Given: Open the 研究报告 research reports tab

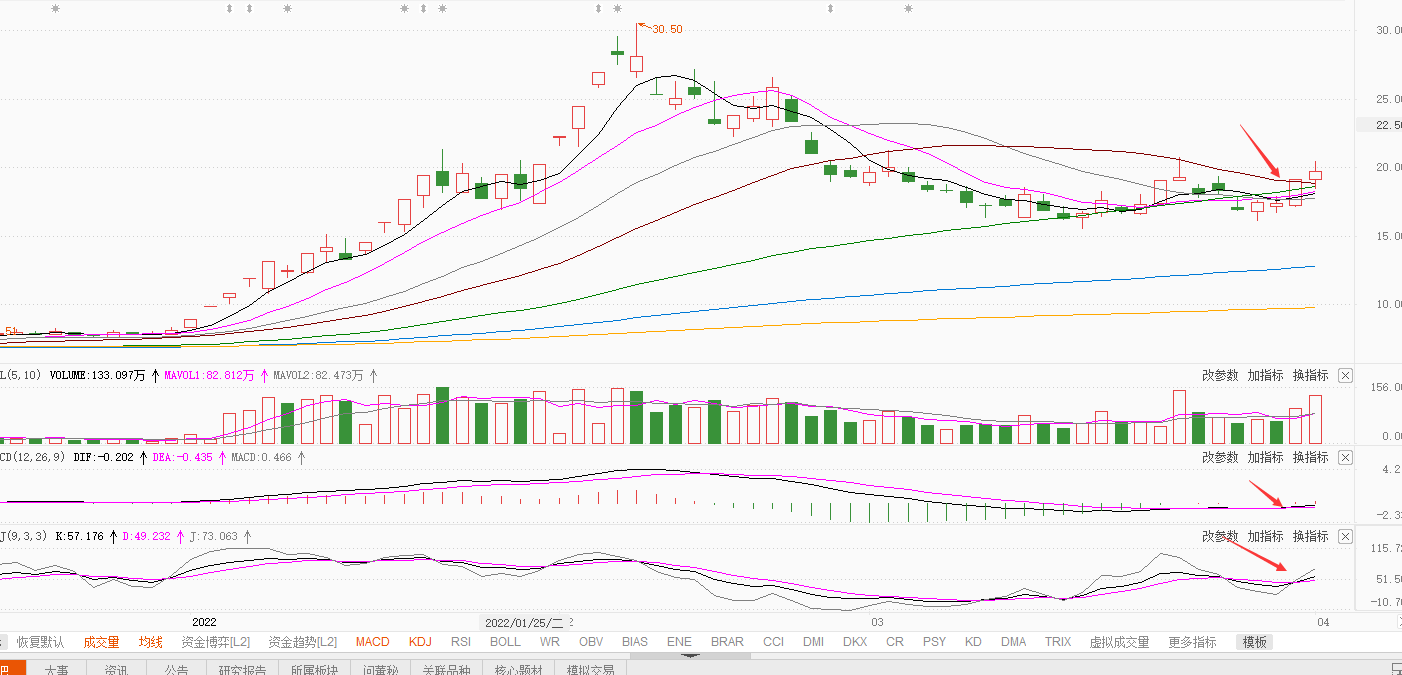Looking at the screenshot, I should click(243, 669).
